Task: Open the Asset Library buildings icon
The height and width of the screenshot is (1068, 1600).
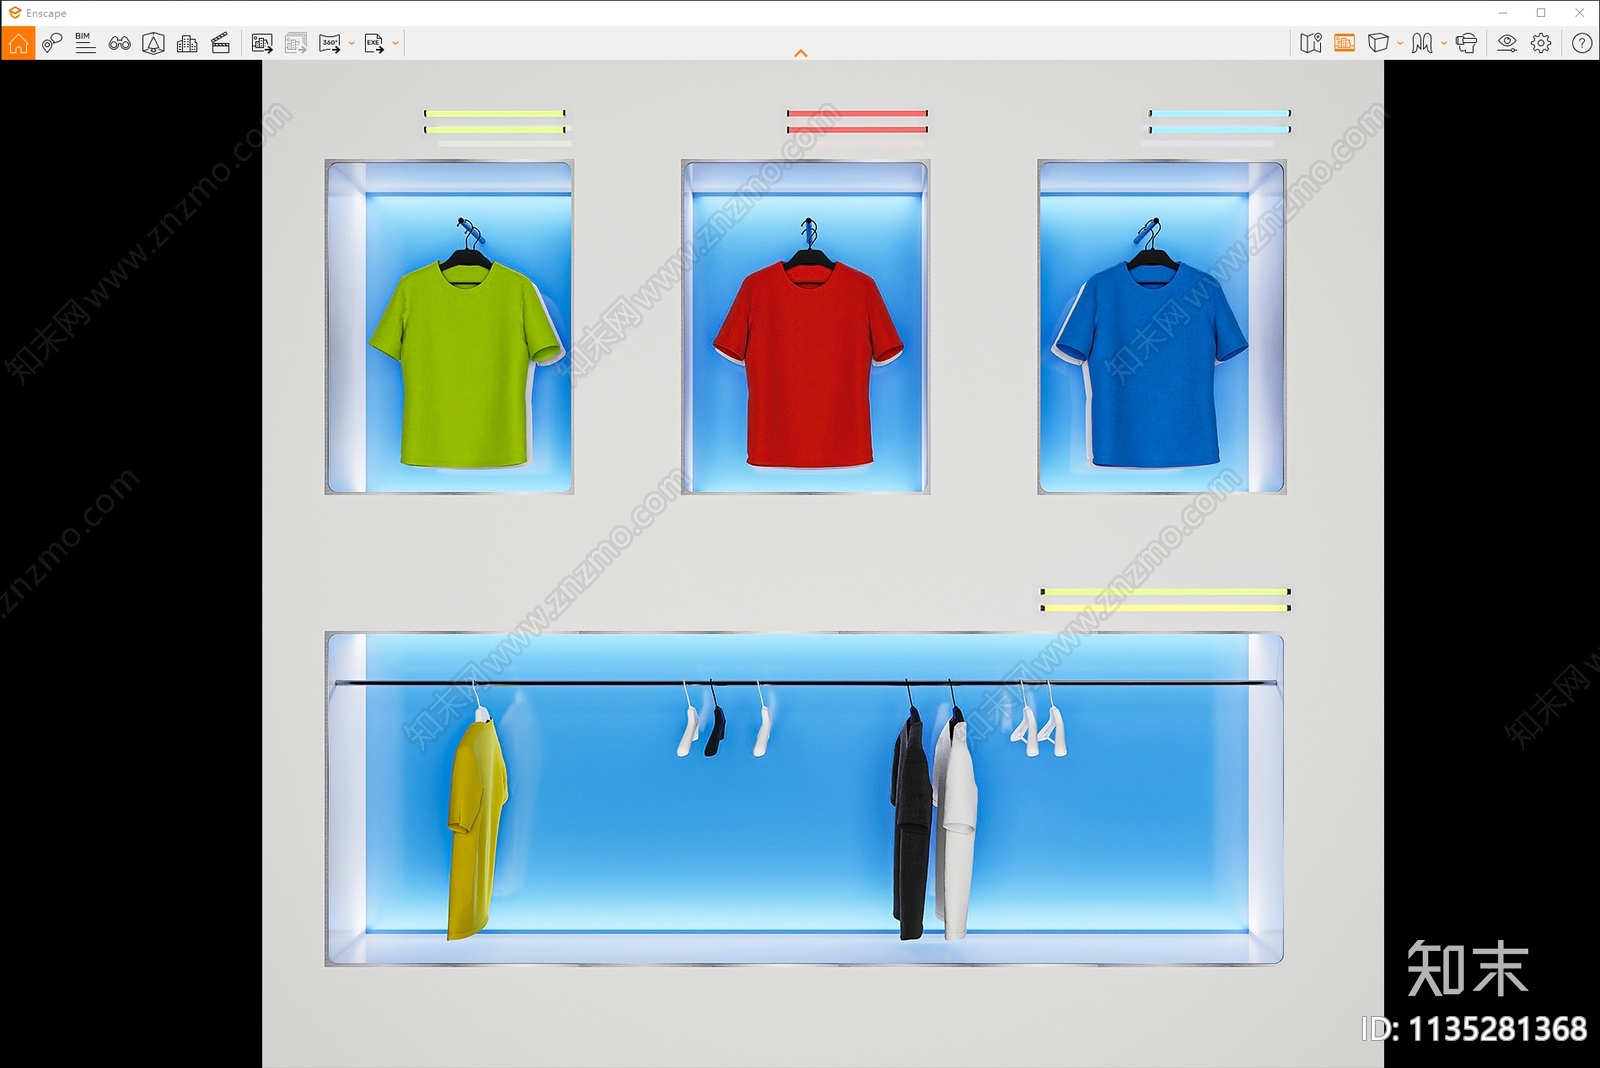Action: coord(187,43)
